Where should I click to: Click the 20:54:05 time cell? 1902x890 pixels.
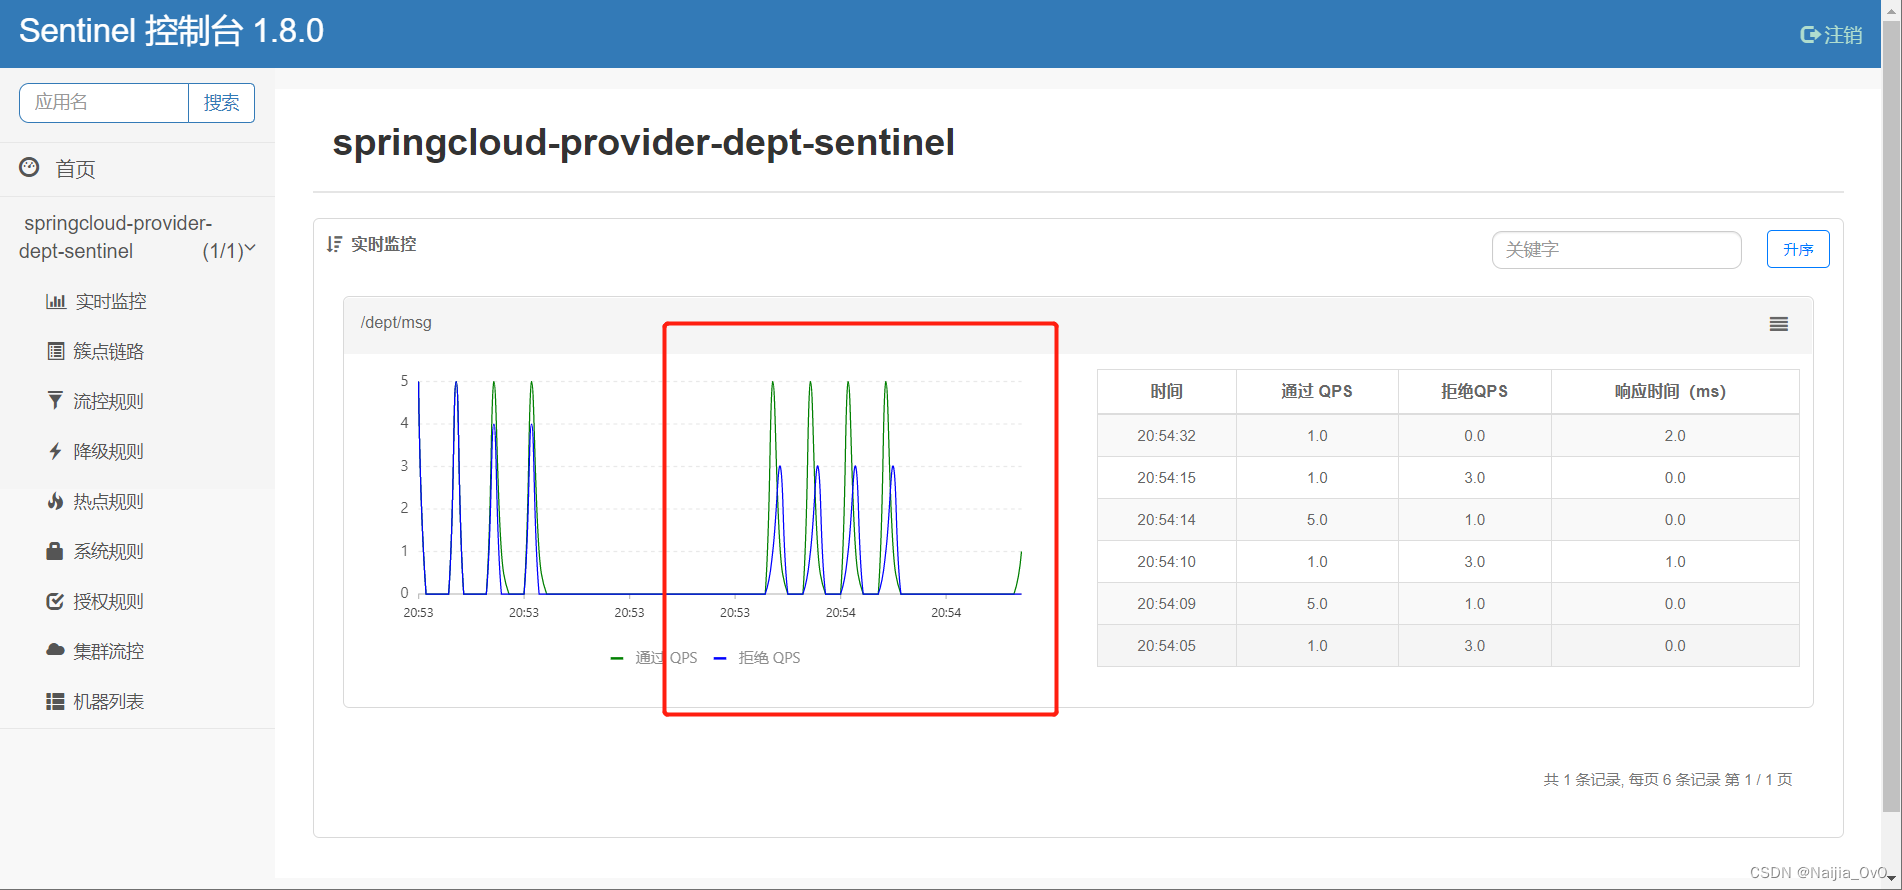pos(1166,646)
